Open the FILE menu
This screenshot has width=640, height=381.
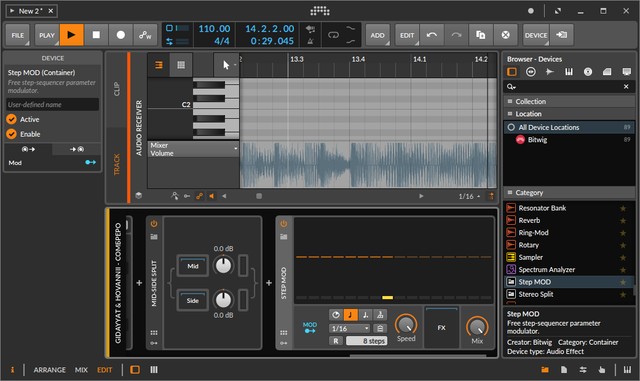pos(18,36)
